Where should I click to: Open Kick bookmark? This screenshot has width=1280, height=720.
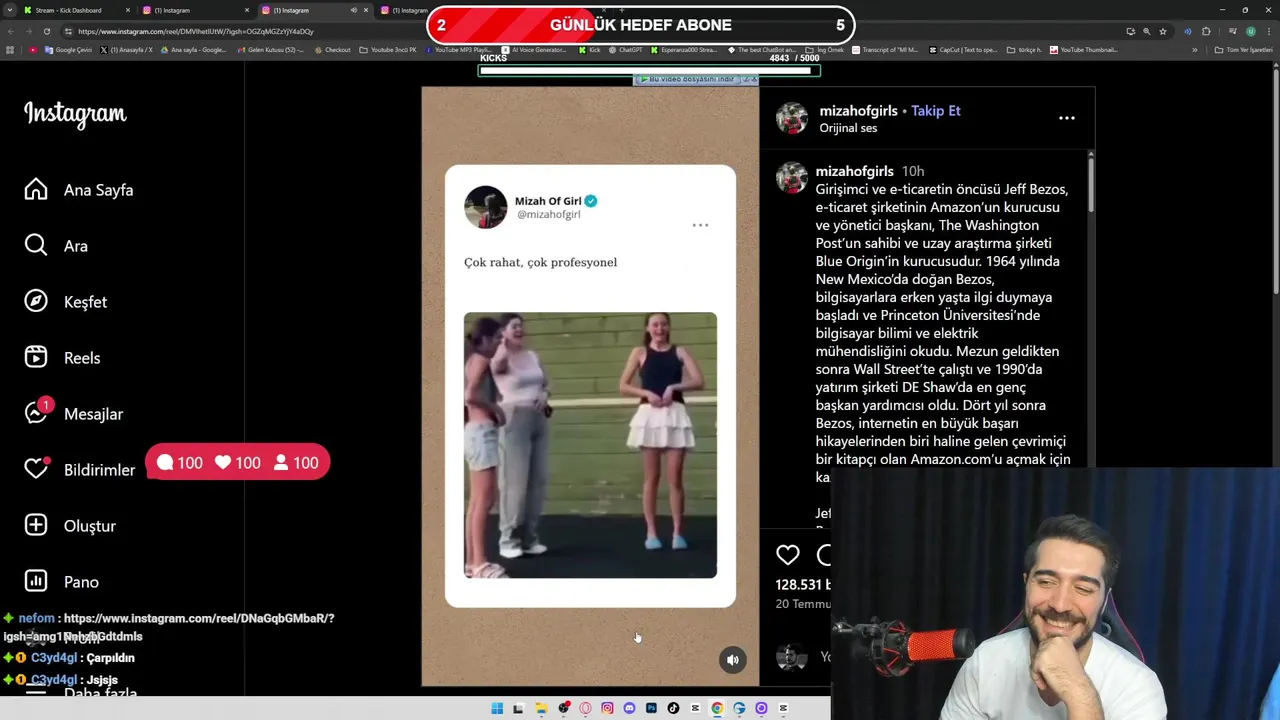click(x=589, y=50)
